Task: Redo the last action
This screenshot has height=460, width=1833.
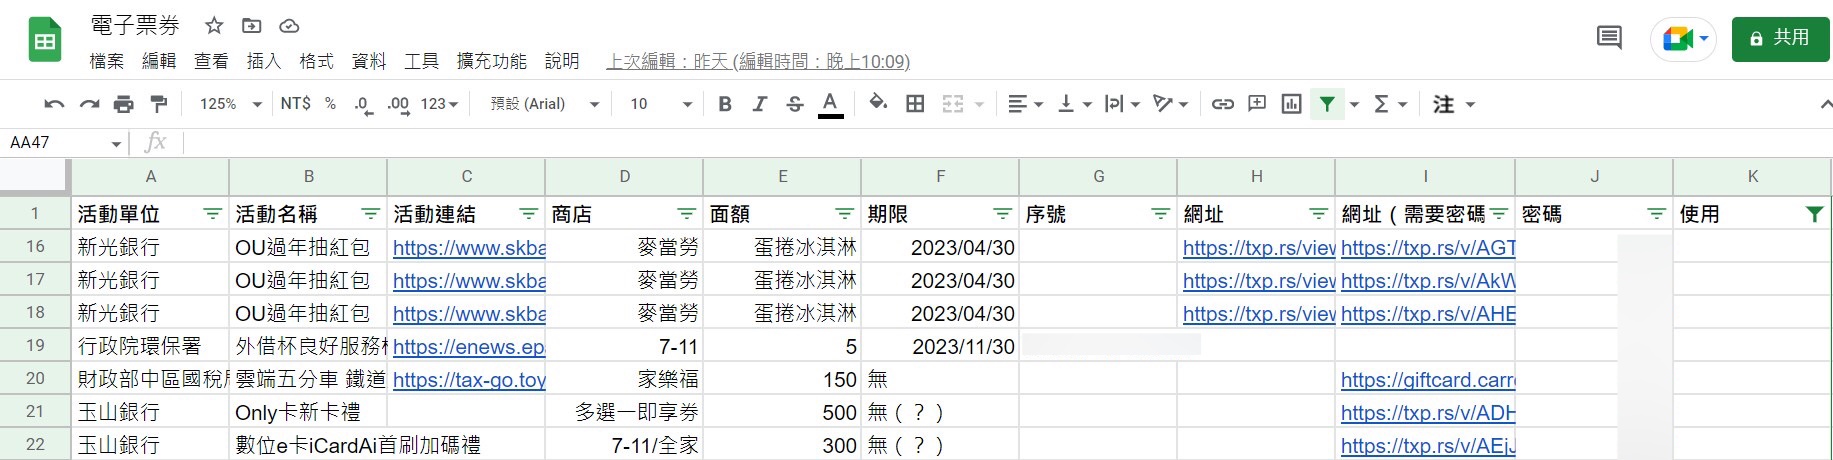Action: click(89, 104)
